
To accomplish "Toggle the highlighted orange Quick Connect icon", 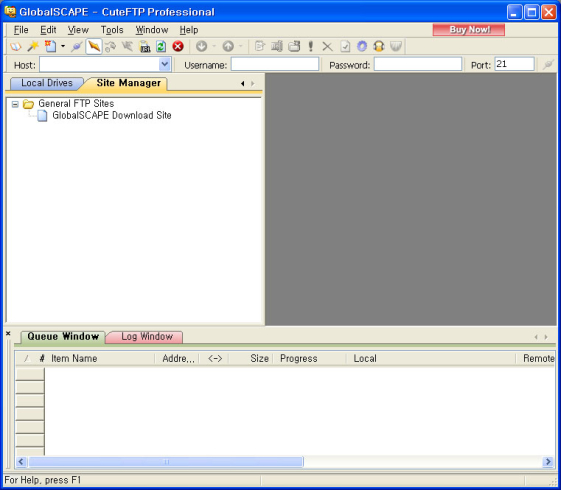I will point(94,46).
